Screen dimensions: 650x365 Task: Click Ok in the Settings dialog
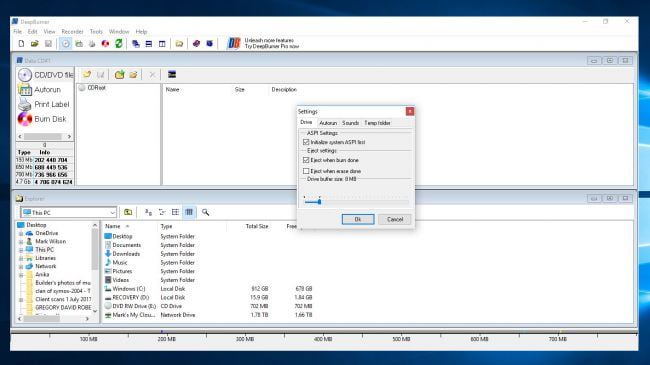tap(358, 219)
